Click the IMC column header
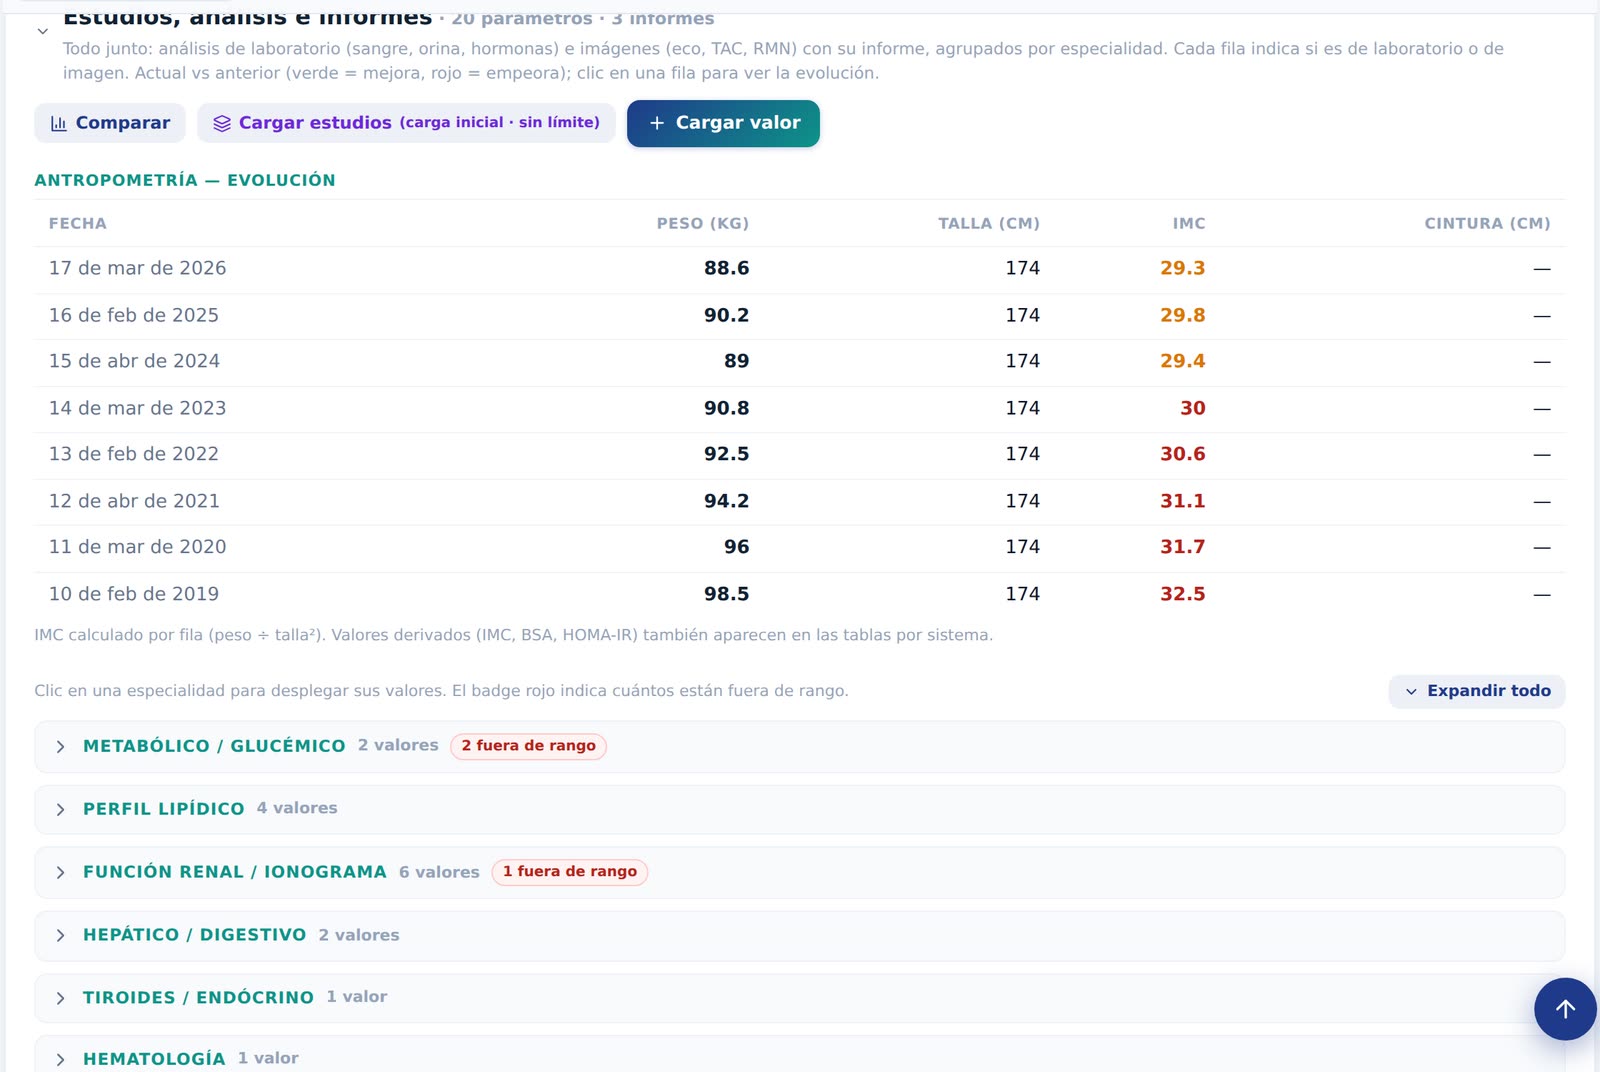 click(1189, 224)
